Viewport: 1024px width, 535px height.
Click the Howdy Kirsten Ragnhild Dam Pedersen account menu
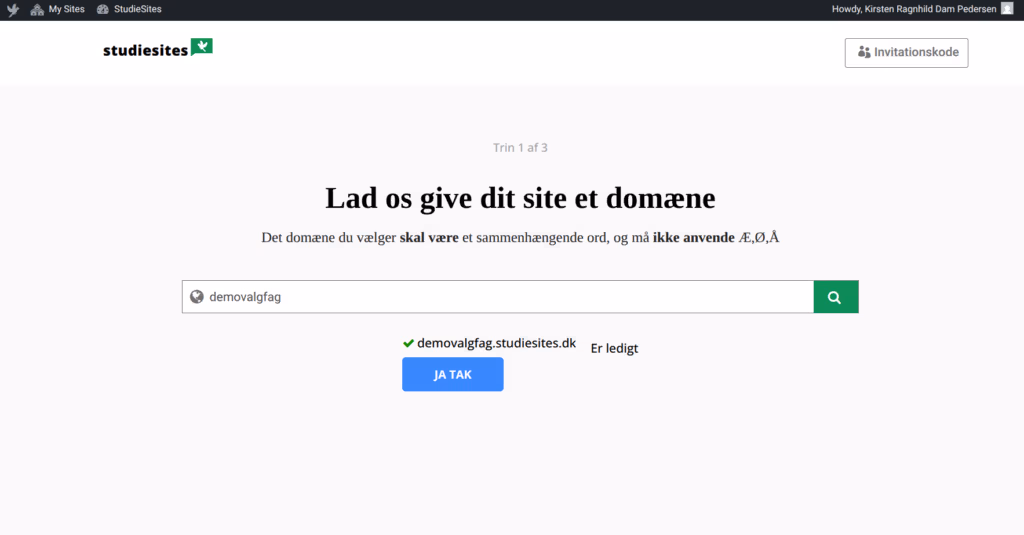tap(922, 9)
